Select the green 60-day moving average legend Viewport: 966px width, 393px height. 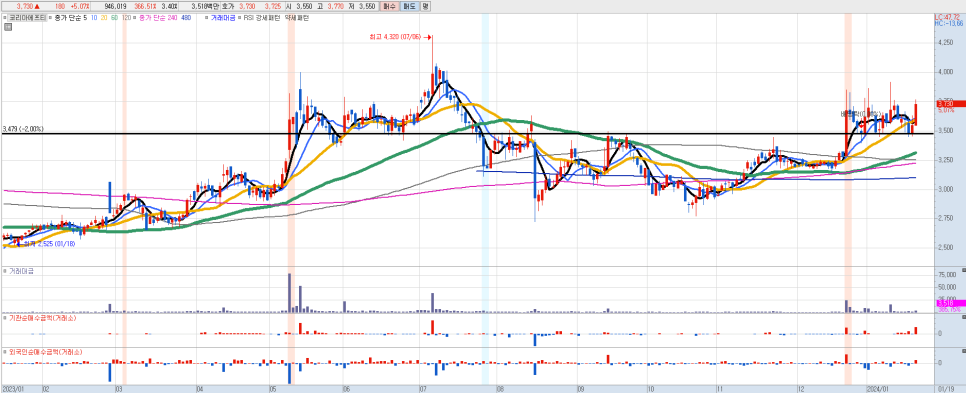(x=115, y=18)
